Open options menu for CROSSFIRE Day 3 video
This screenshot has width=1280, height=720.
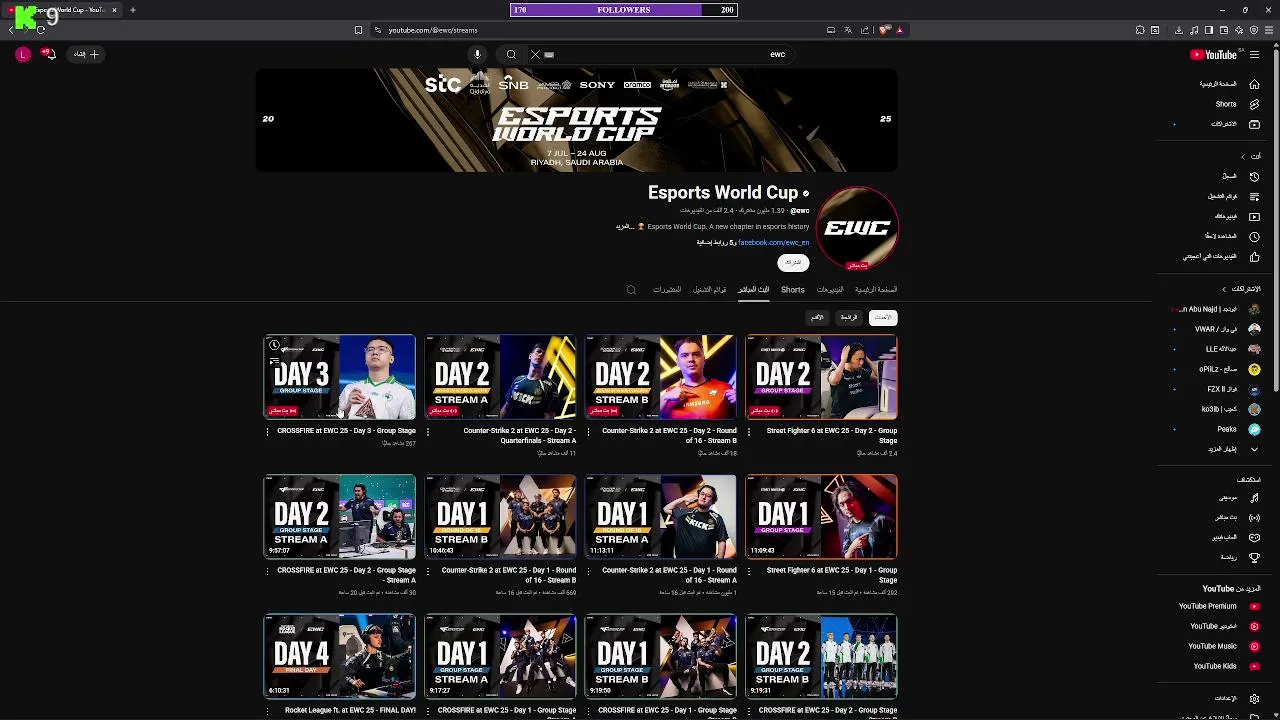pyautogui.click(x=267, y=432)
